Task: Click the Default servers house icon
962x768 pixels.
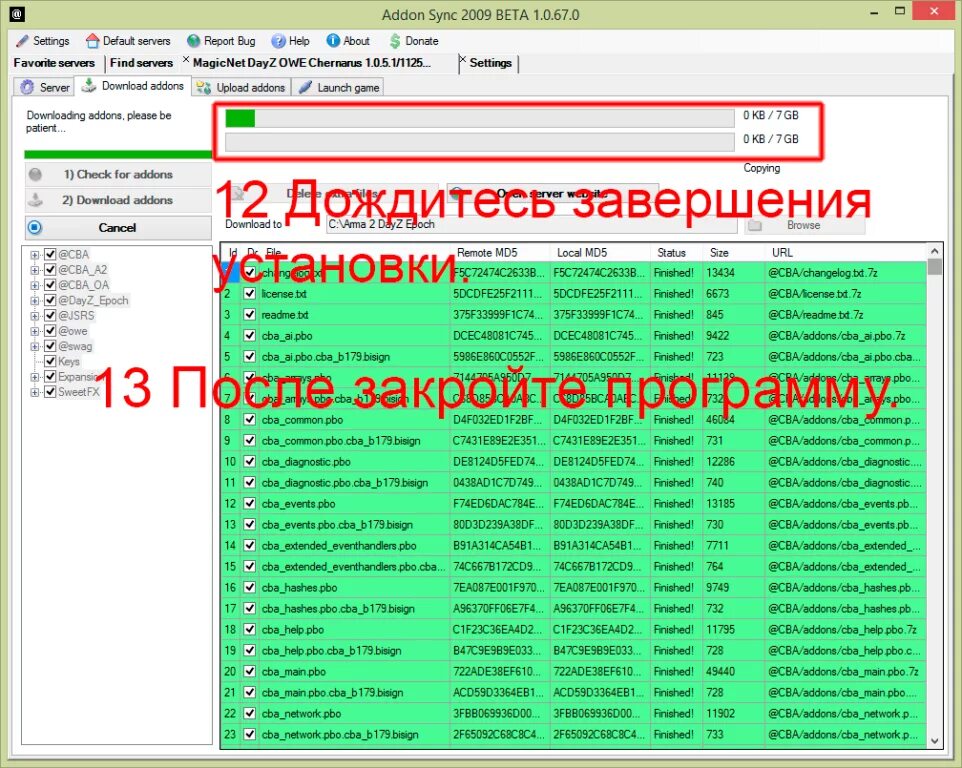Action: tap(92, 41)
